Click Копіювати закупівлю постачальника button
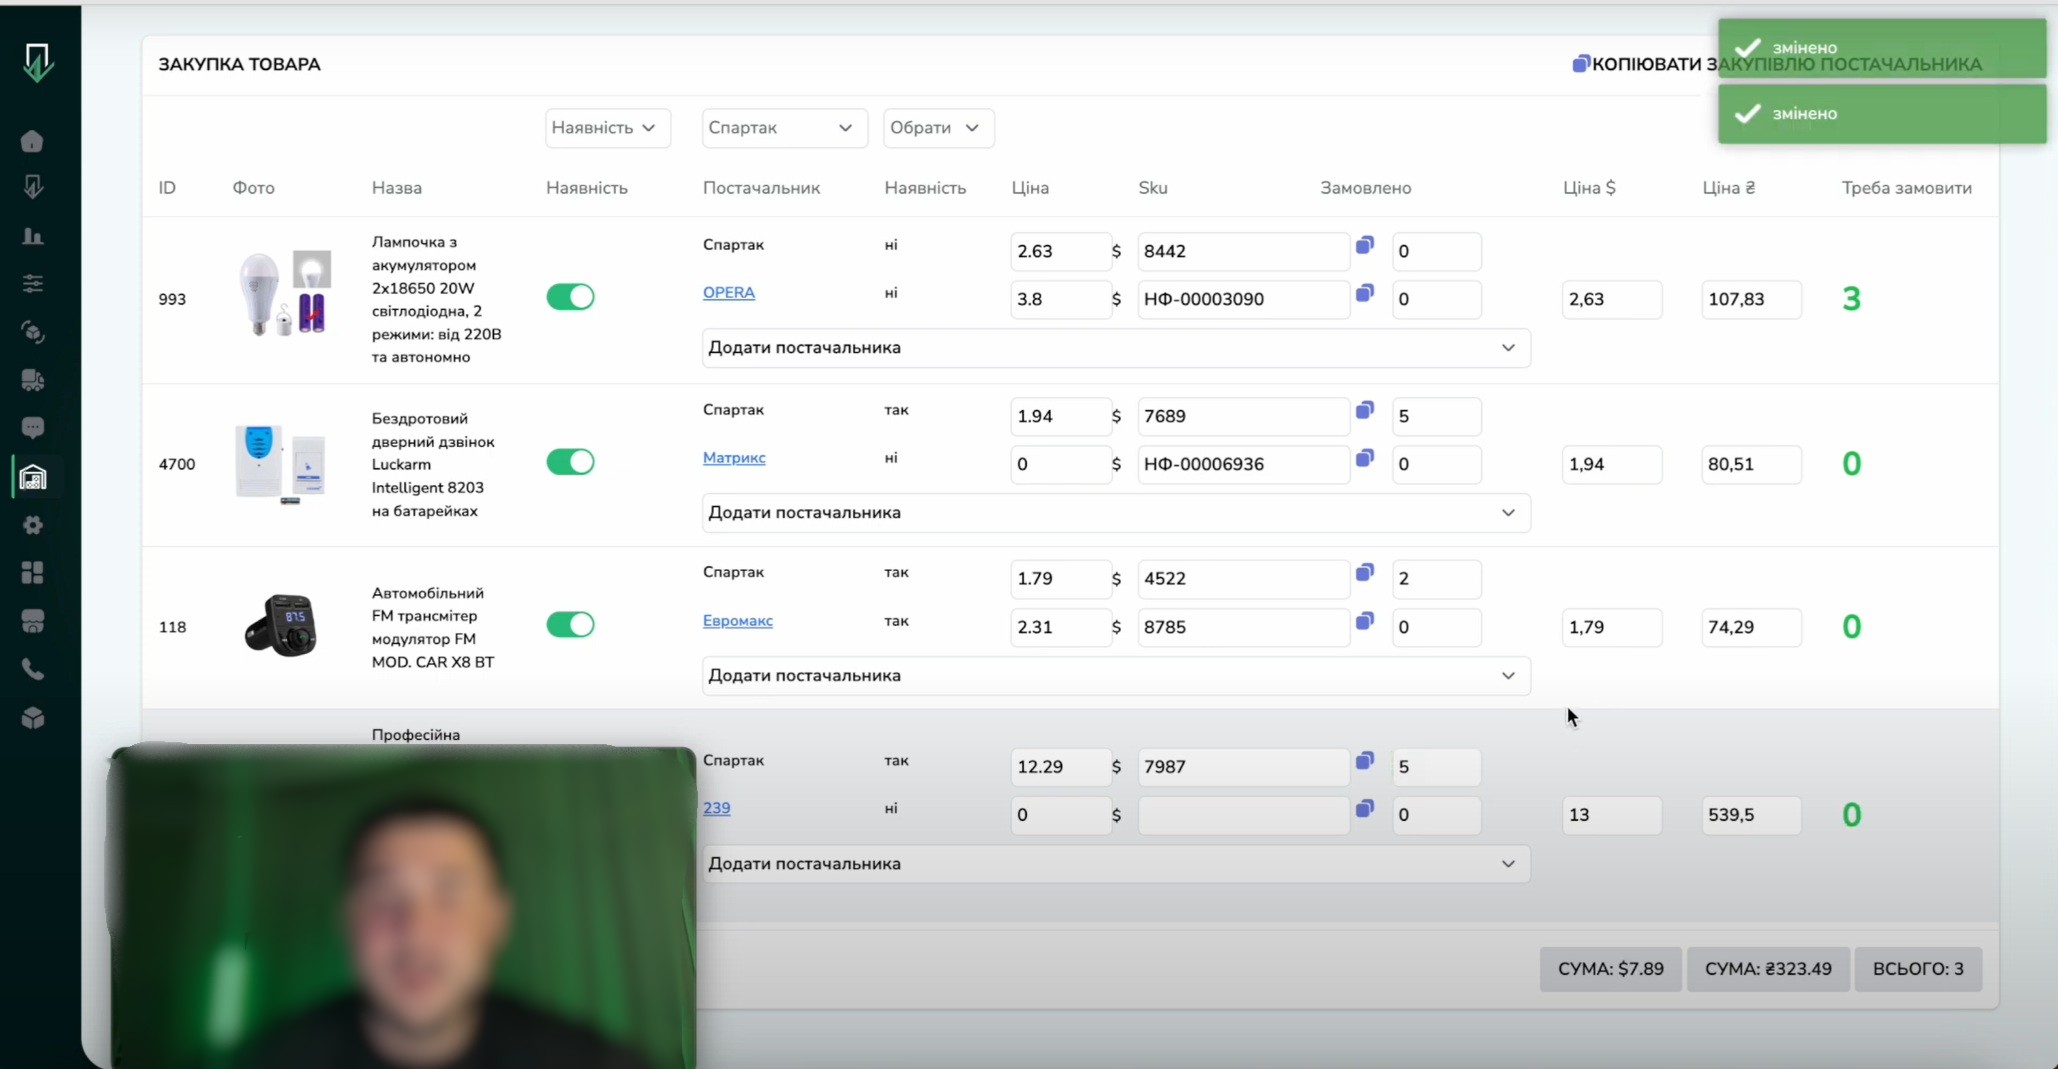2058x1069 pixels. (x=1777, y=64)
